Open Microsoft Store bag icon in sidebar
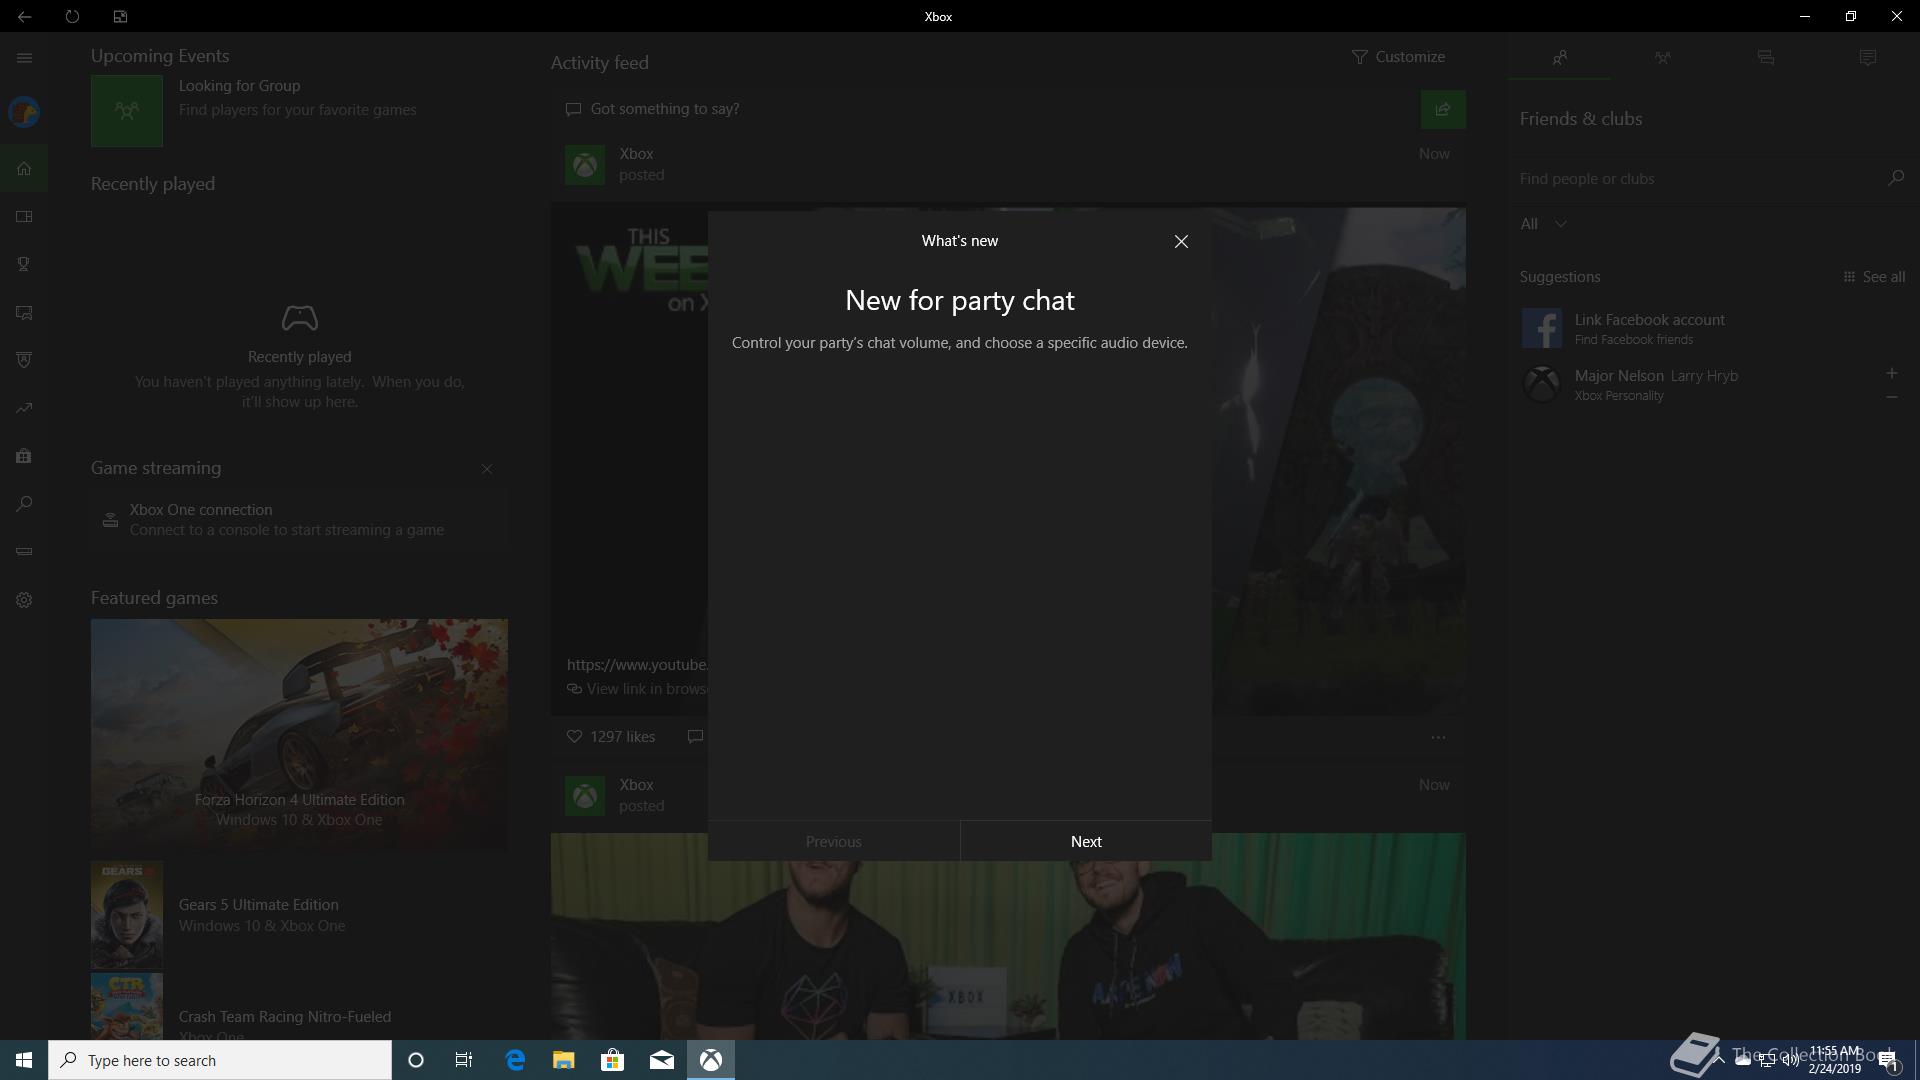1920x1080 pixels. click(24, 456)
